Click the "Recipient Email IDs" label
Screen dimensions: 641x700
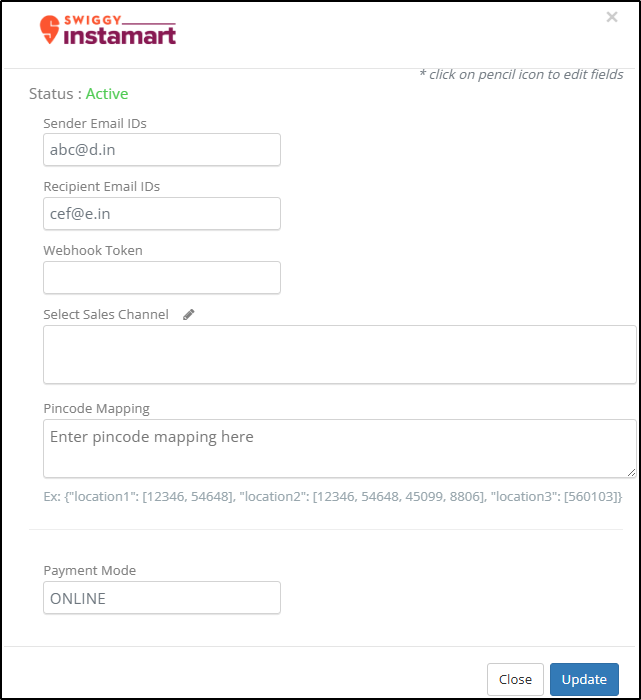click(x=101, y=187)
